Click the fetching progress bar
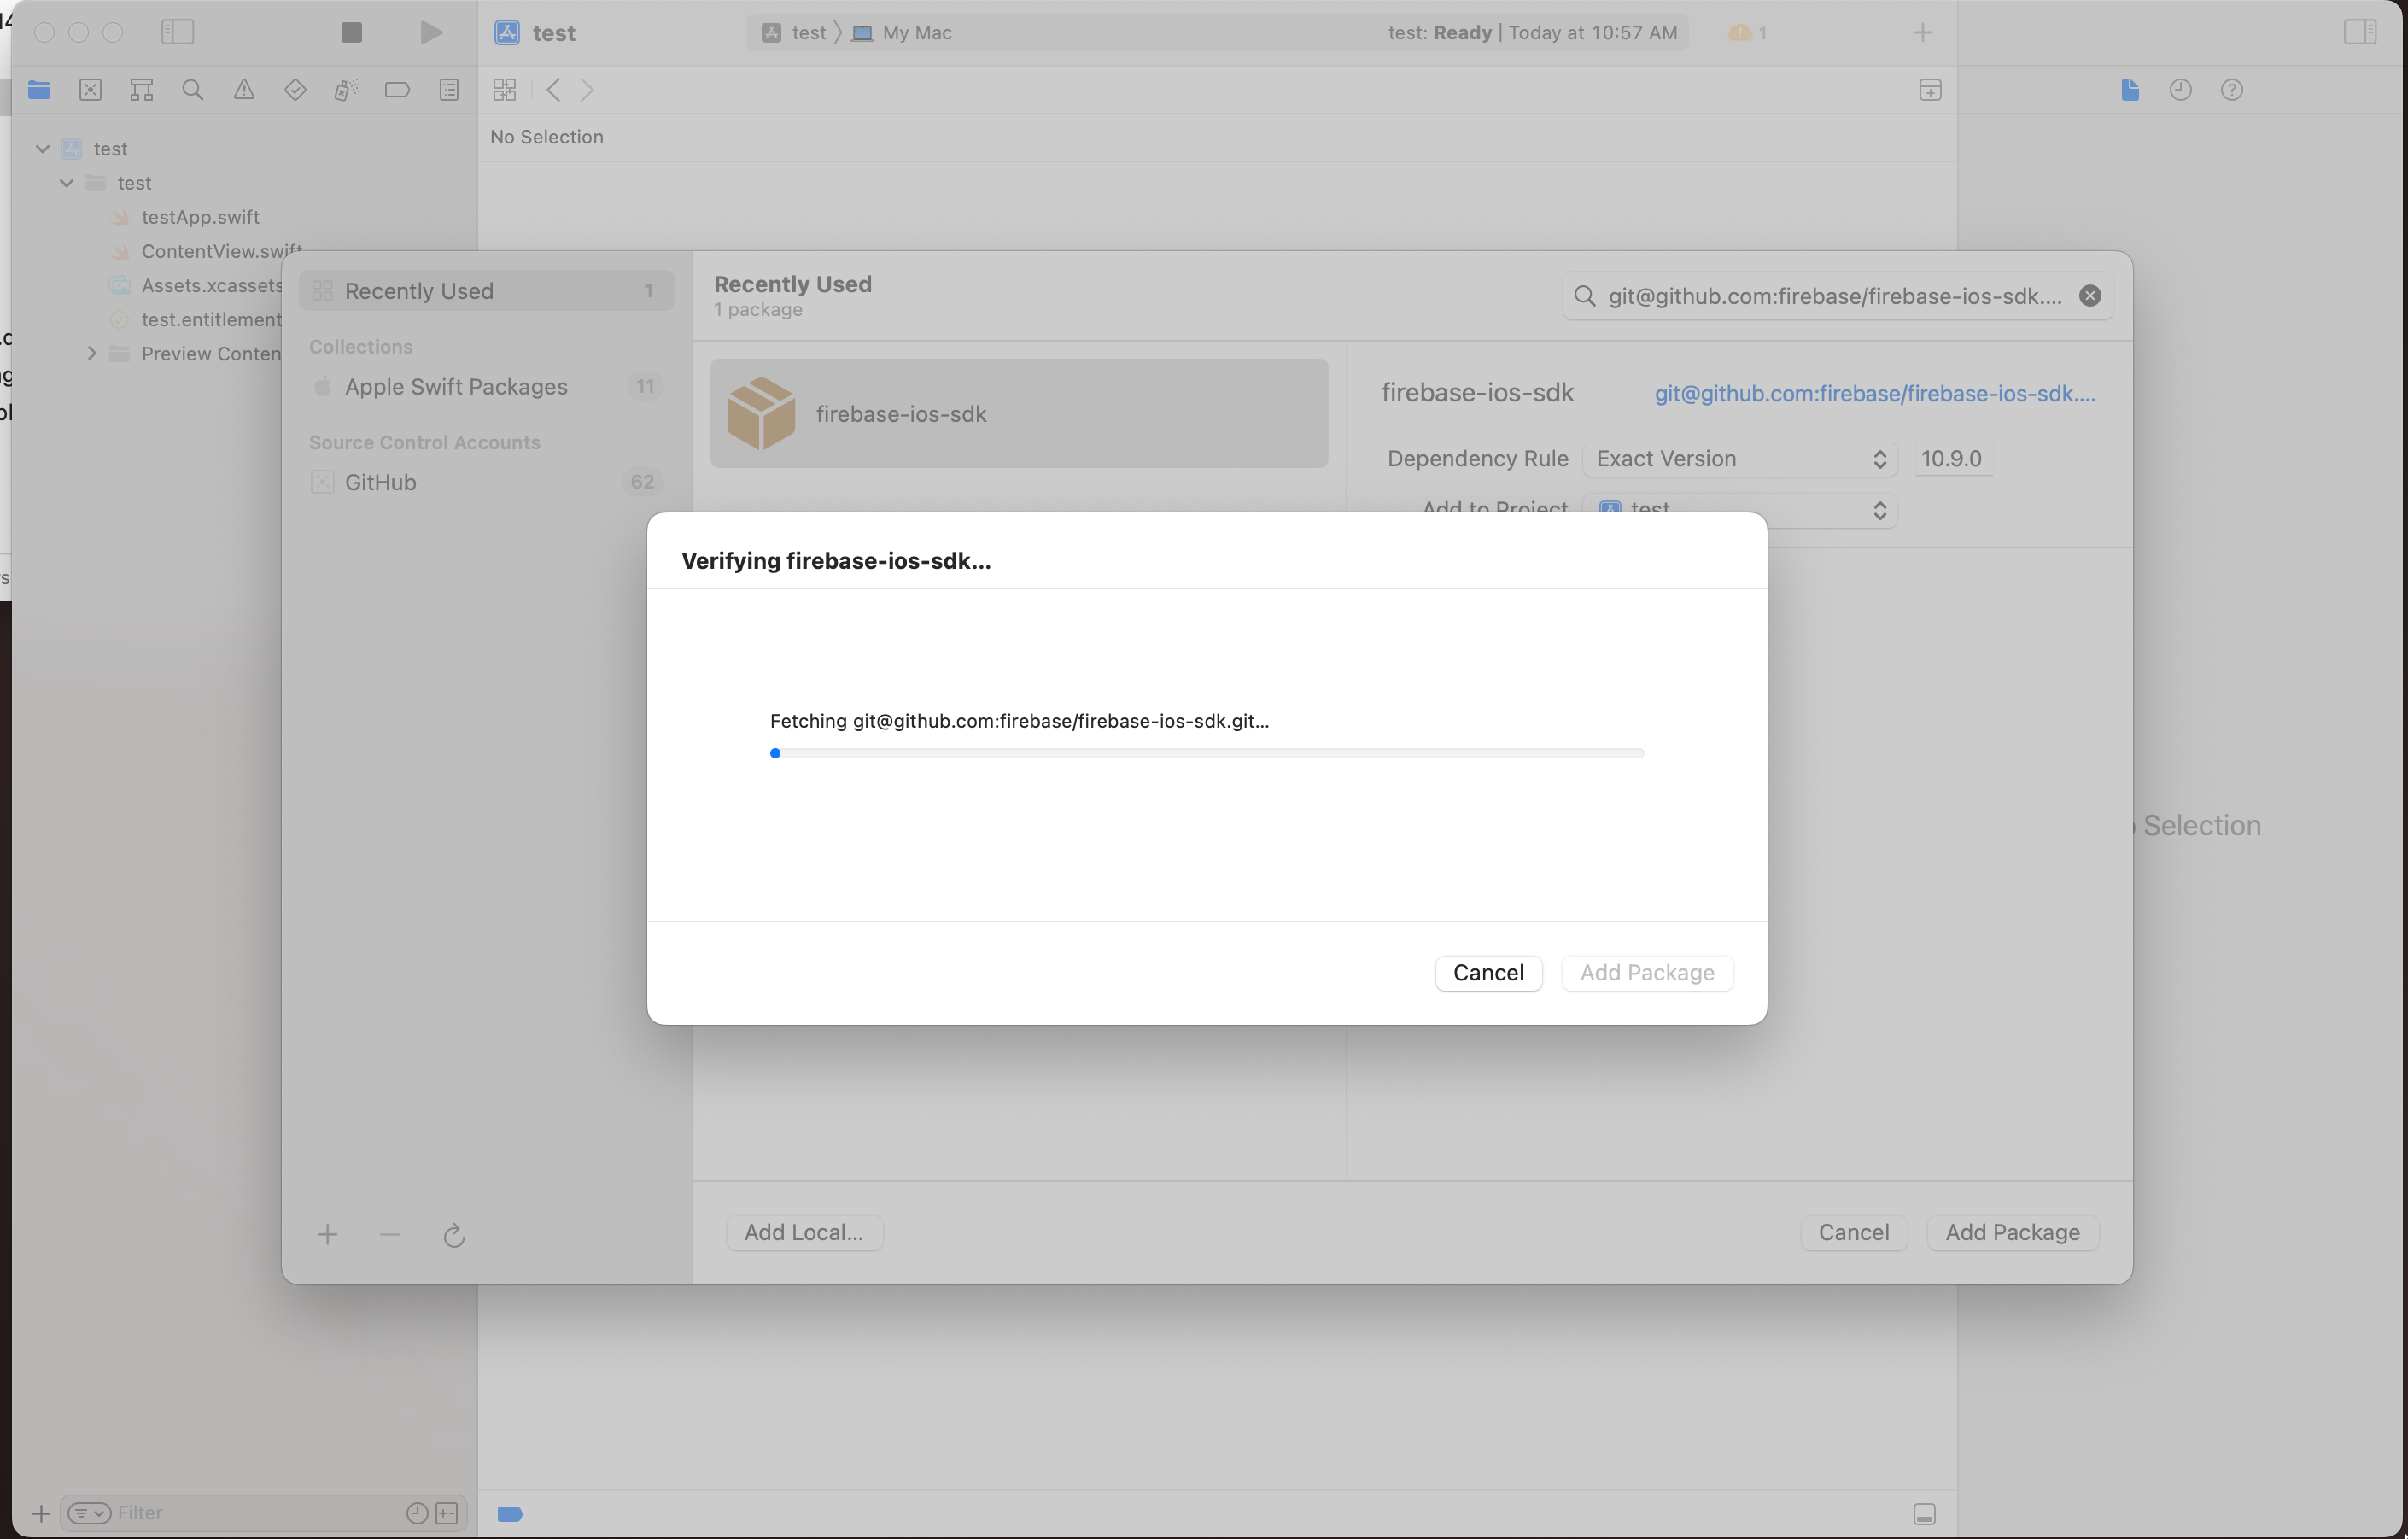Viewport: 2408px width, 1539px height. point(1206,753)
